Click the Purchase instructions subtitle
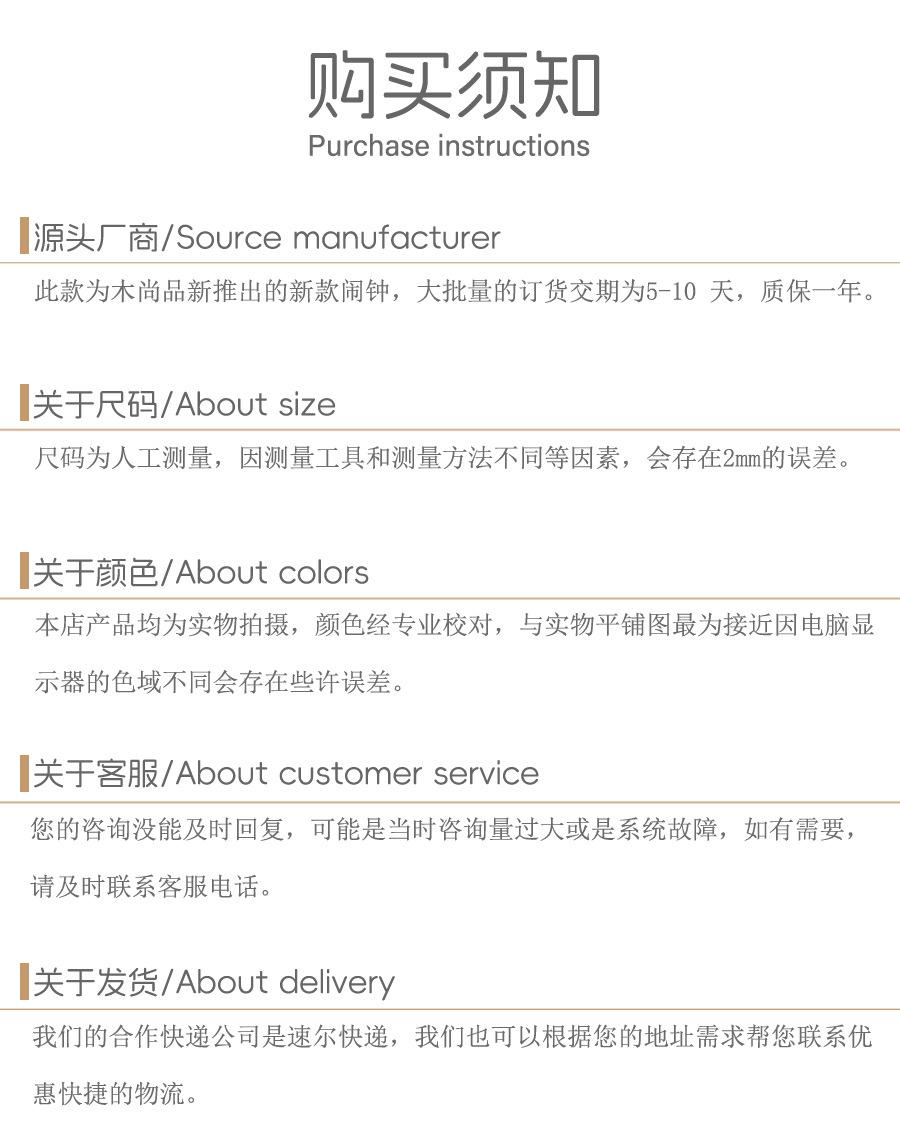900x1140 pixels. pyautogui.click(x=449, y=146)
